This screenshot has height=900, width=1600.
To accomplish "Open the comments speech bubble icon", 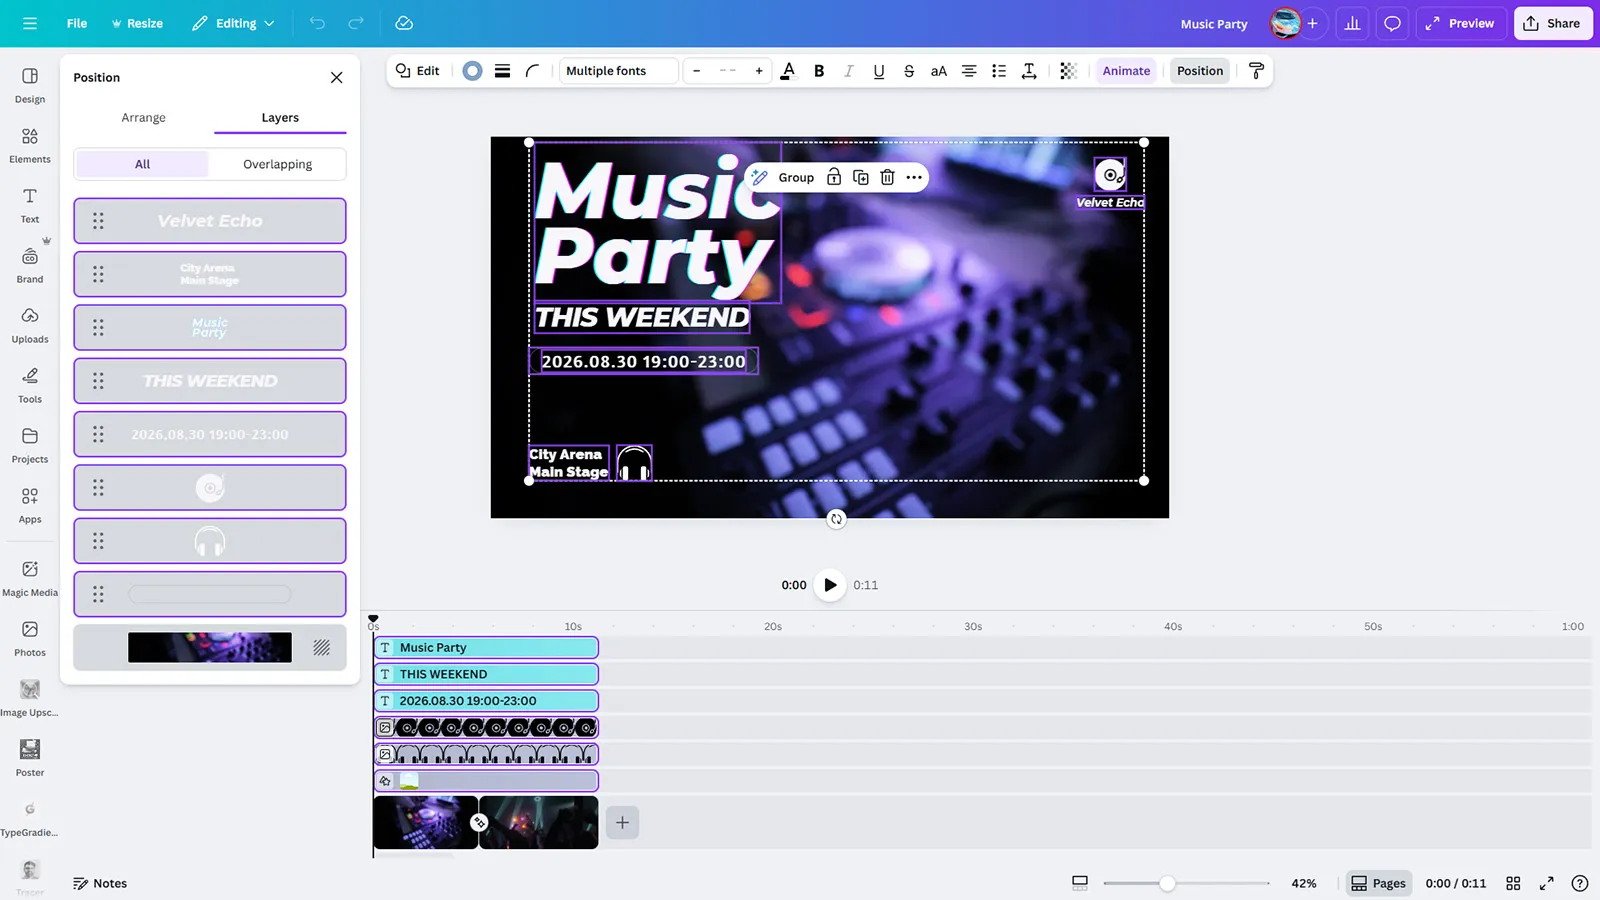I will pyautogui.click(x=1392, y=23).
